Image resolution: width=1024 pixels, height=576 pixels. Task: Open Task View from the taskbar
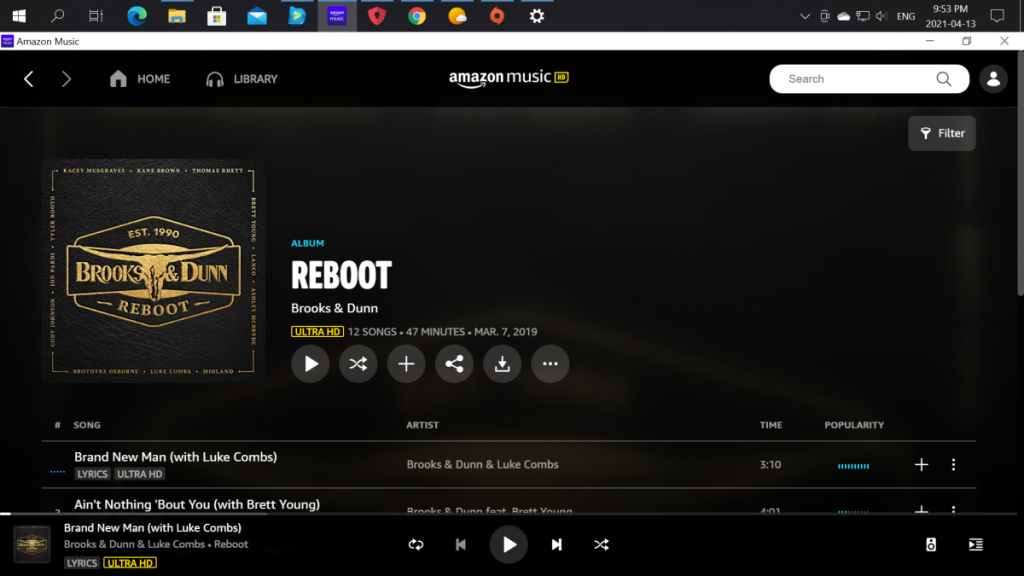pyautogui.click(x=96, y=16)
